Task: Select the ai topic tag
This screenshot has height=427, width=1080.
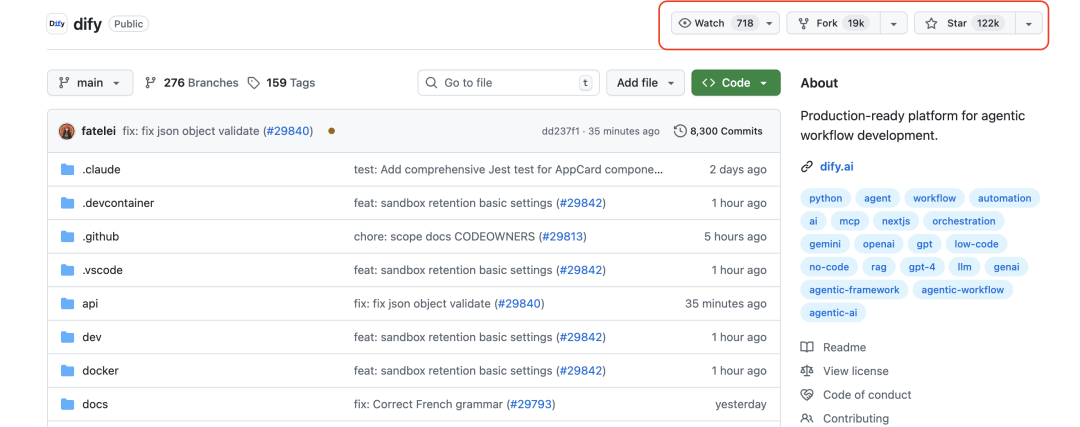Action: tap(813, 221)
